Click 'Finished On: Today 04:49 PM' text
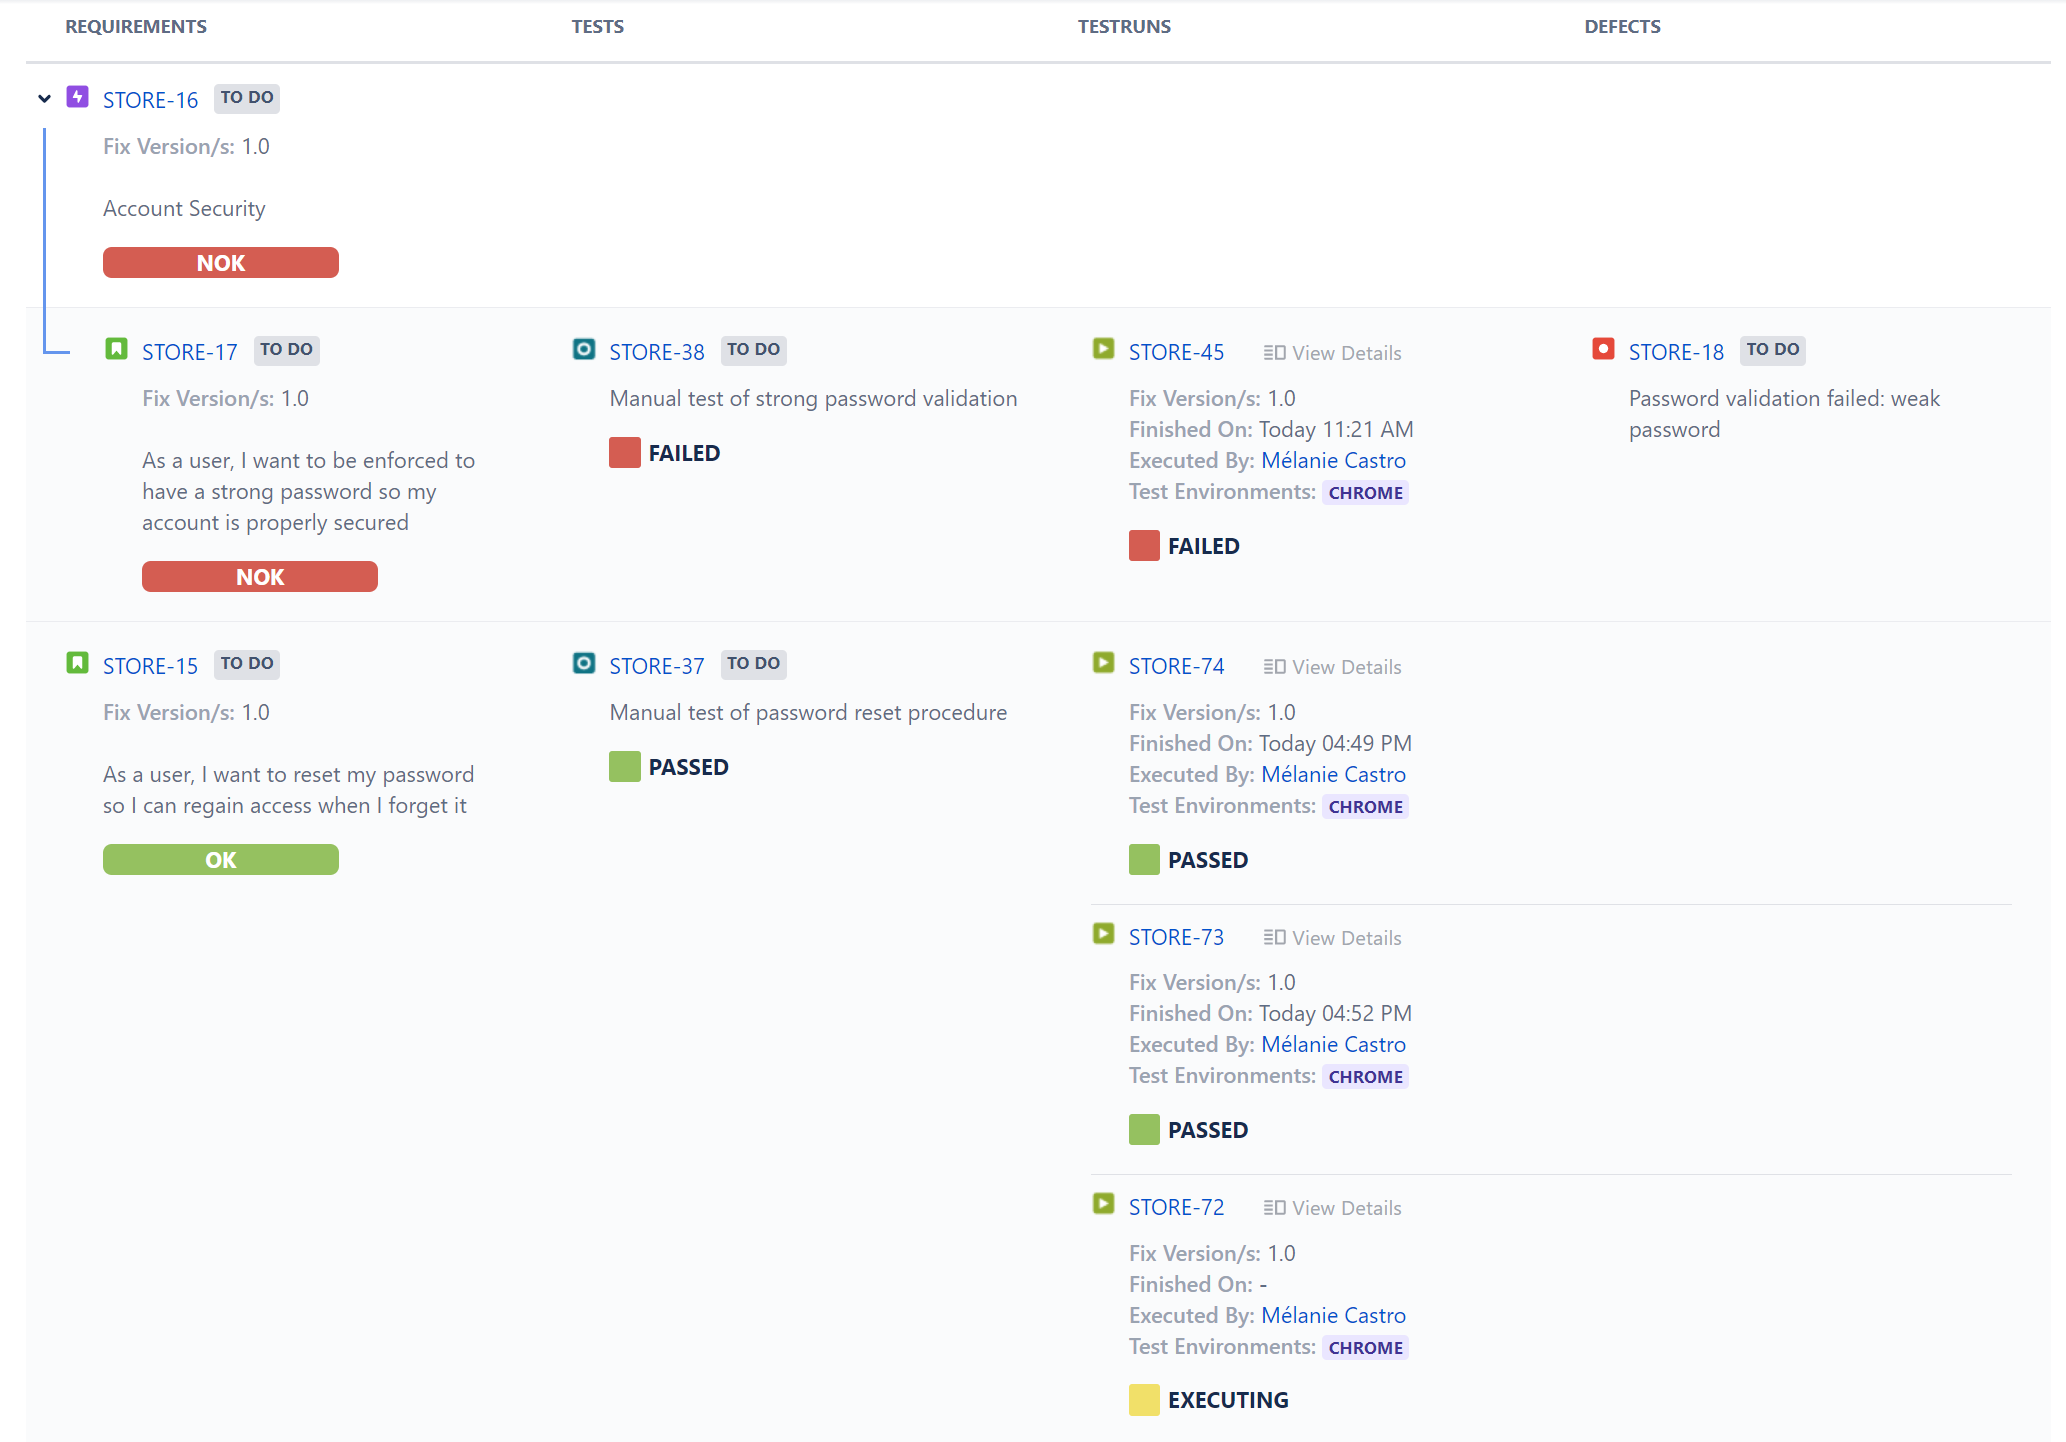2066x1442 pixels. pyautogui.click(x=1270, y=744)
